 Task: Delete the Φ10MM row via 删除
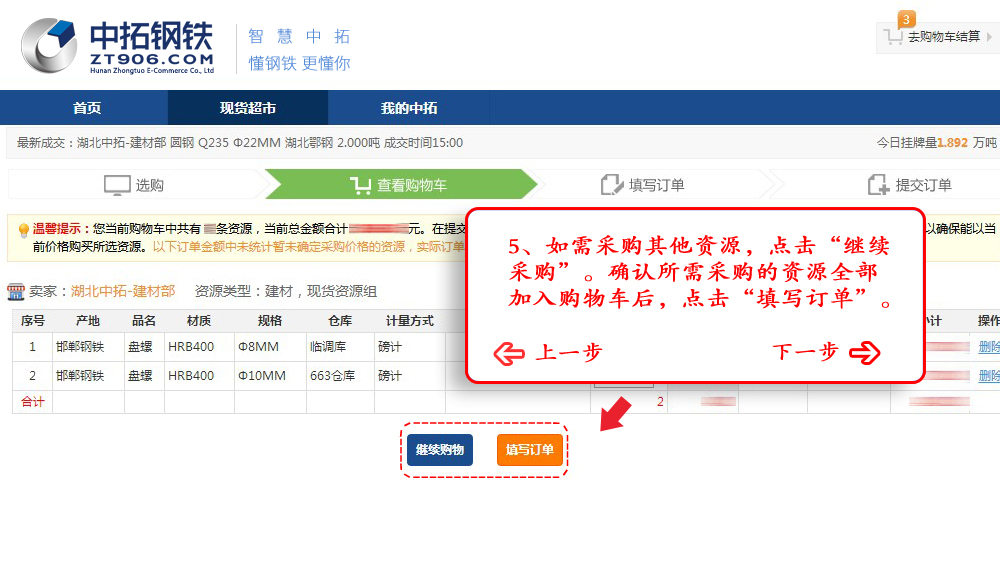[x=988, y=375]
